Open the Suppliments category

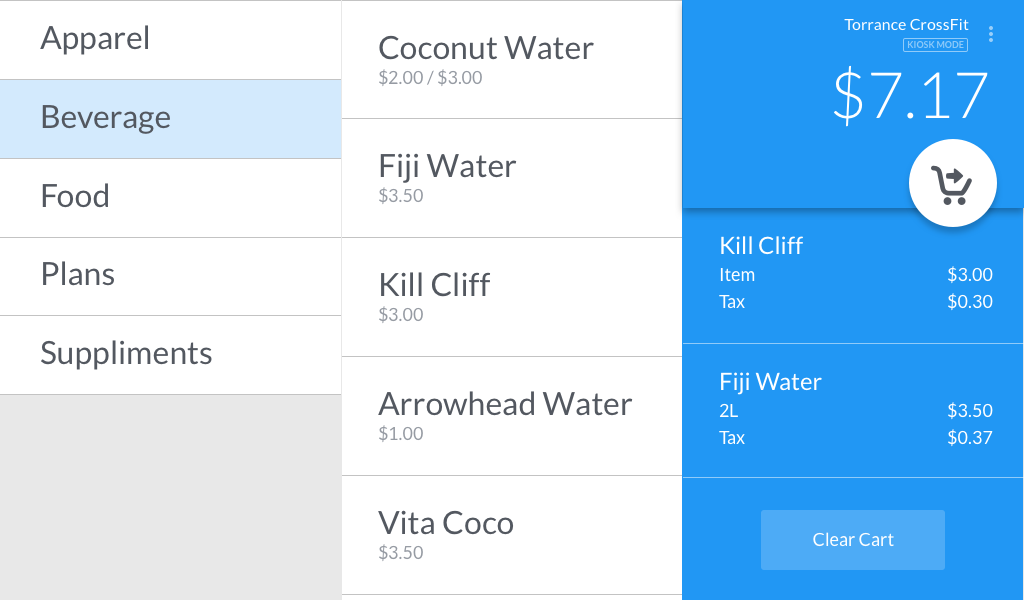tap(170, 354)
